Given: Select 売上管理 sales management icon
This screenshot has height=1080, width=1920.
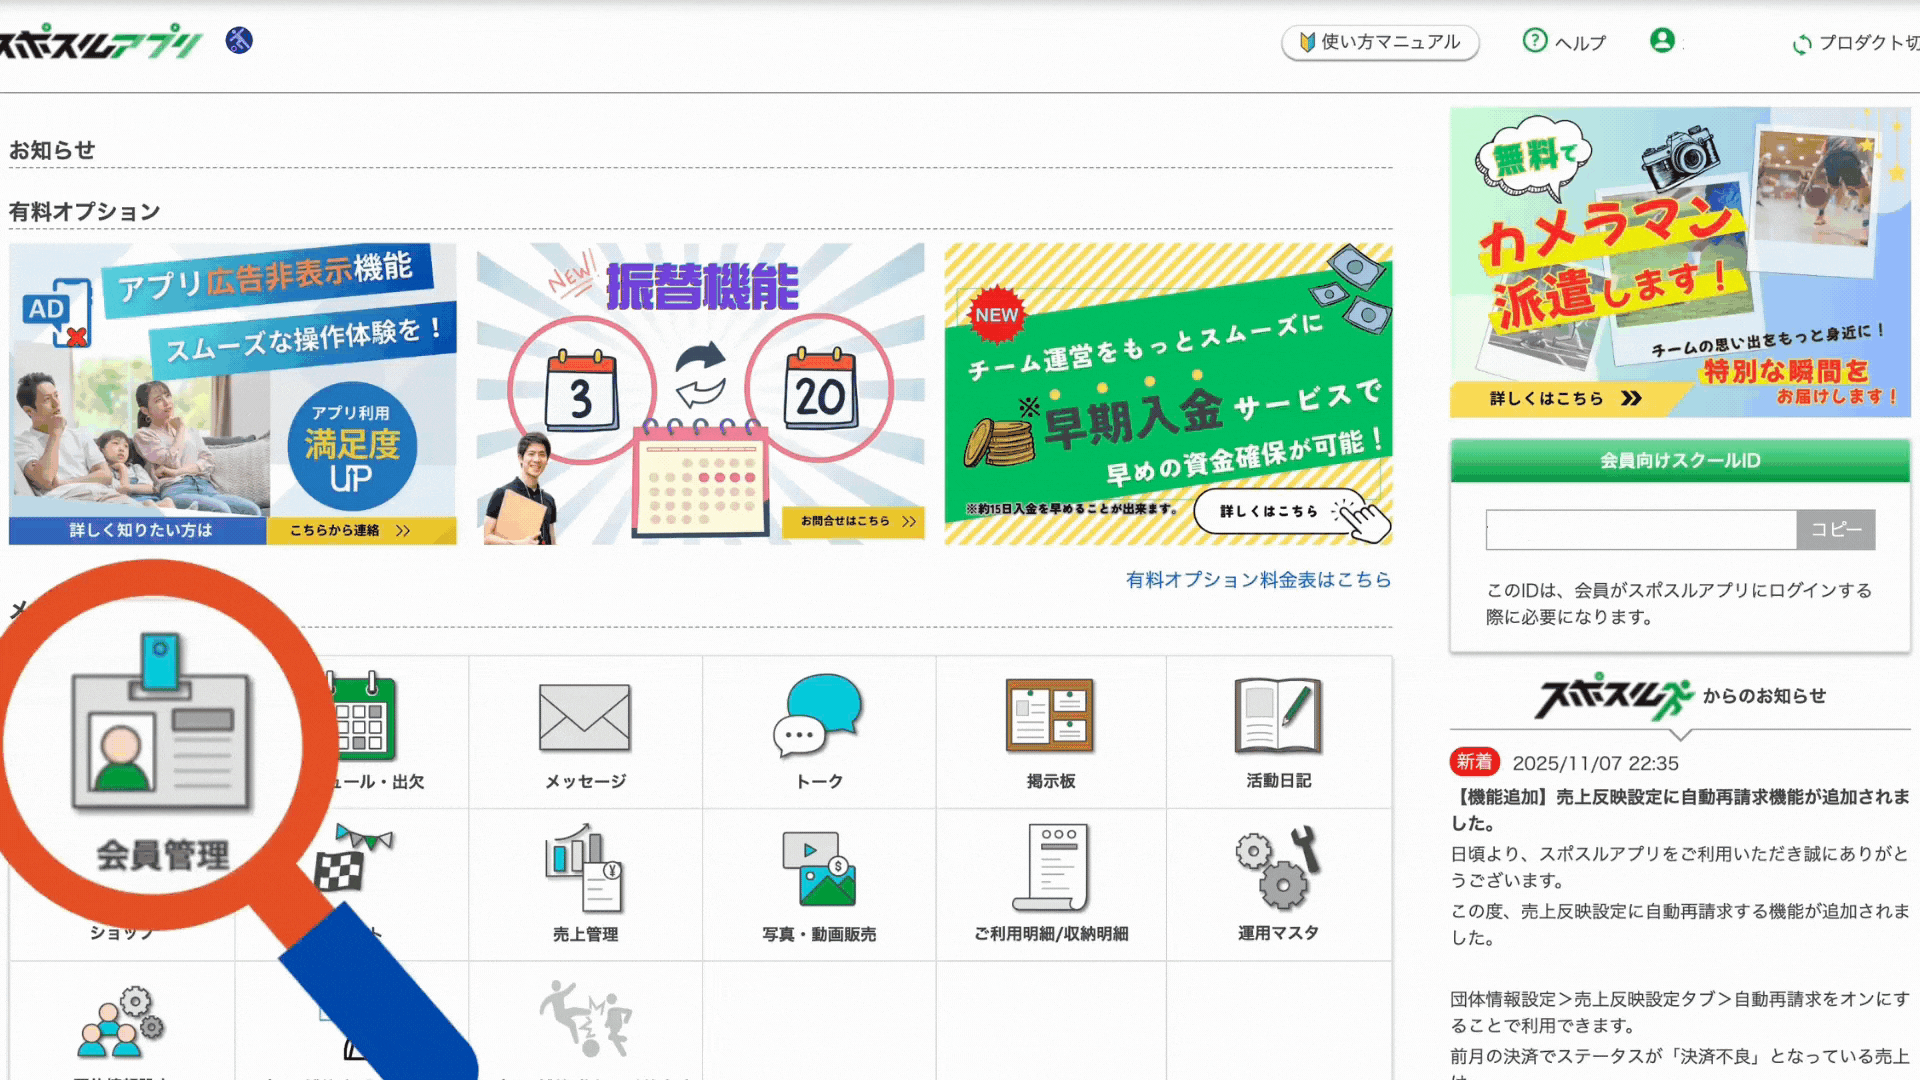Looking at the screenshot, I should click(584, 868).
